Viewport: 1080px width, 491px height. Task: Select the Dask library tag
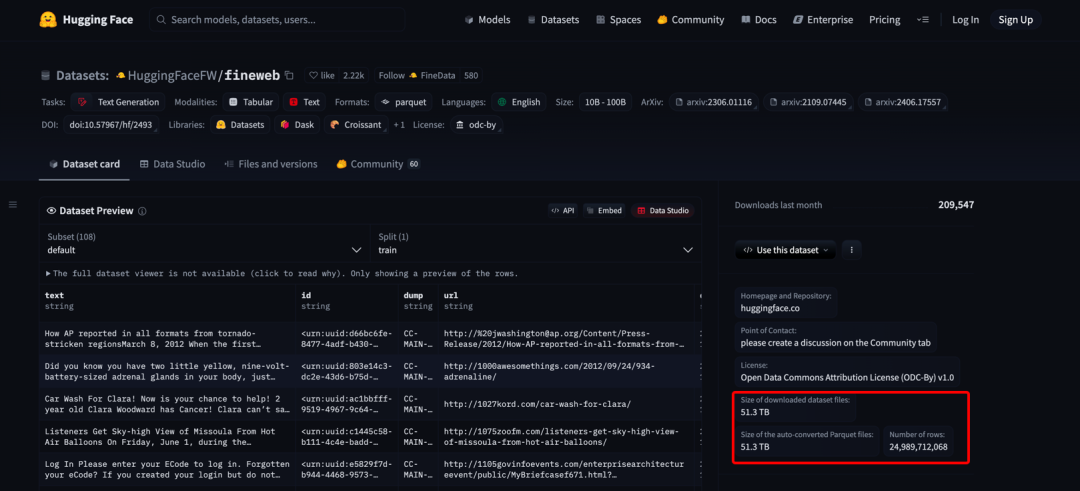(298, 125)
